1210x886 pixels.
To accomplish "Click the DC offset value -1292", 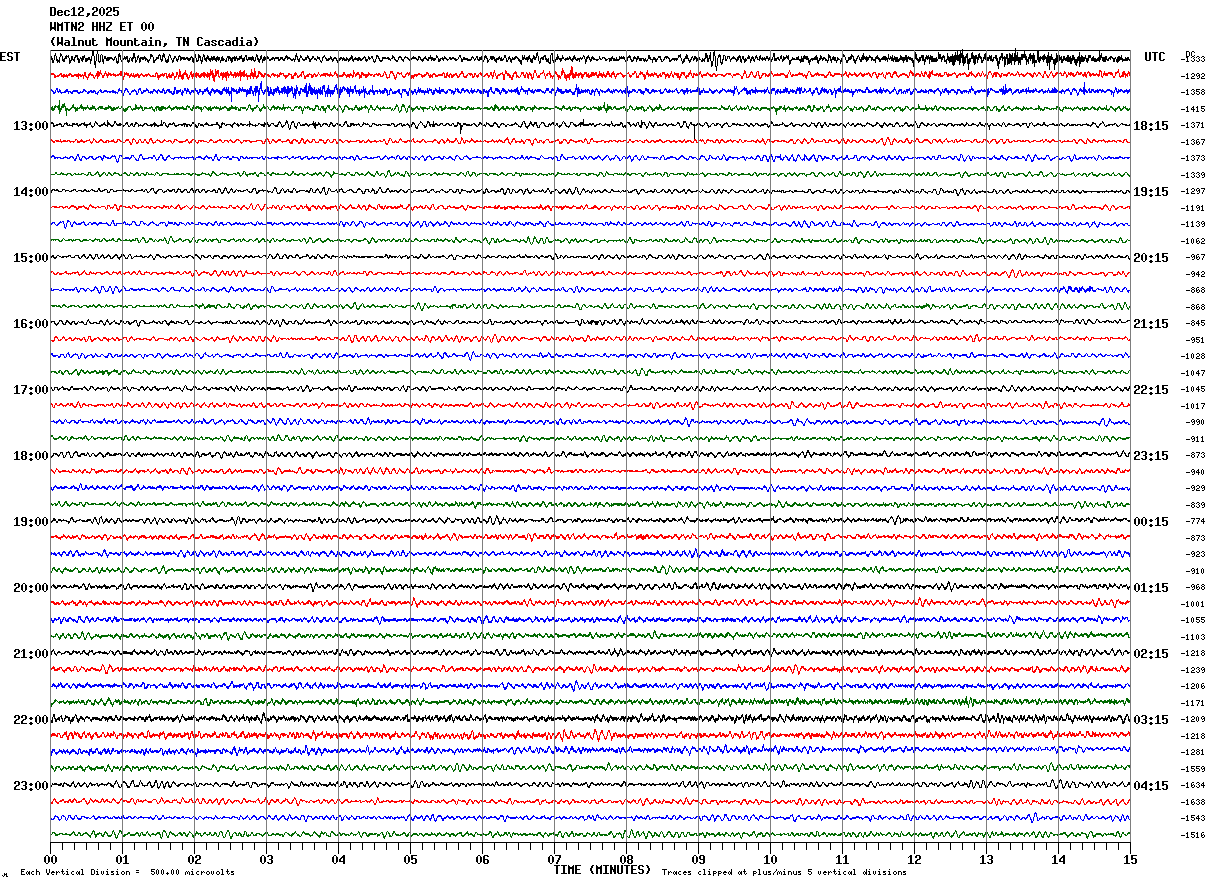I will 1193,76.
